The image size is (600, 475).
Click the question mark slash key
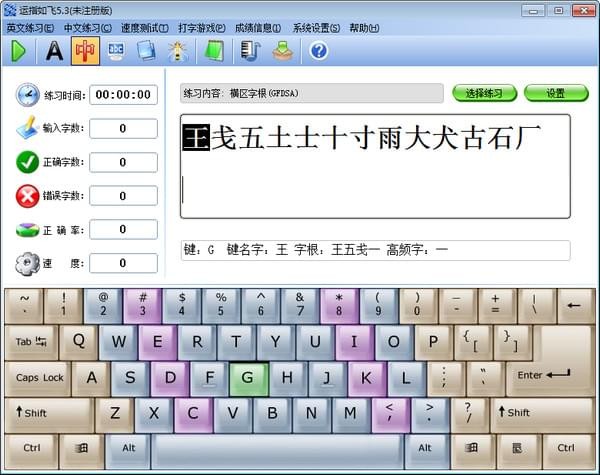pyautogui.click(x=469, y=415)
